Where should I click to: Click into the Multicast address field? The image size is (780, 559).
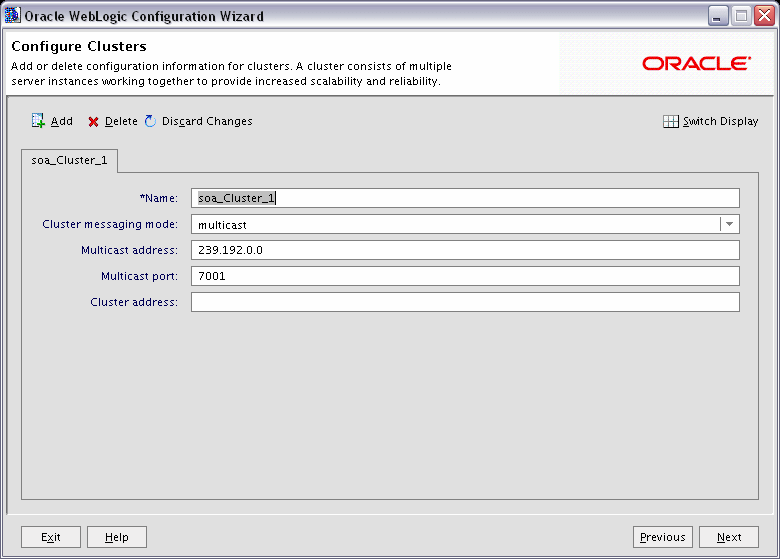(x=465, y=250)
